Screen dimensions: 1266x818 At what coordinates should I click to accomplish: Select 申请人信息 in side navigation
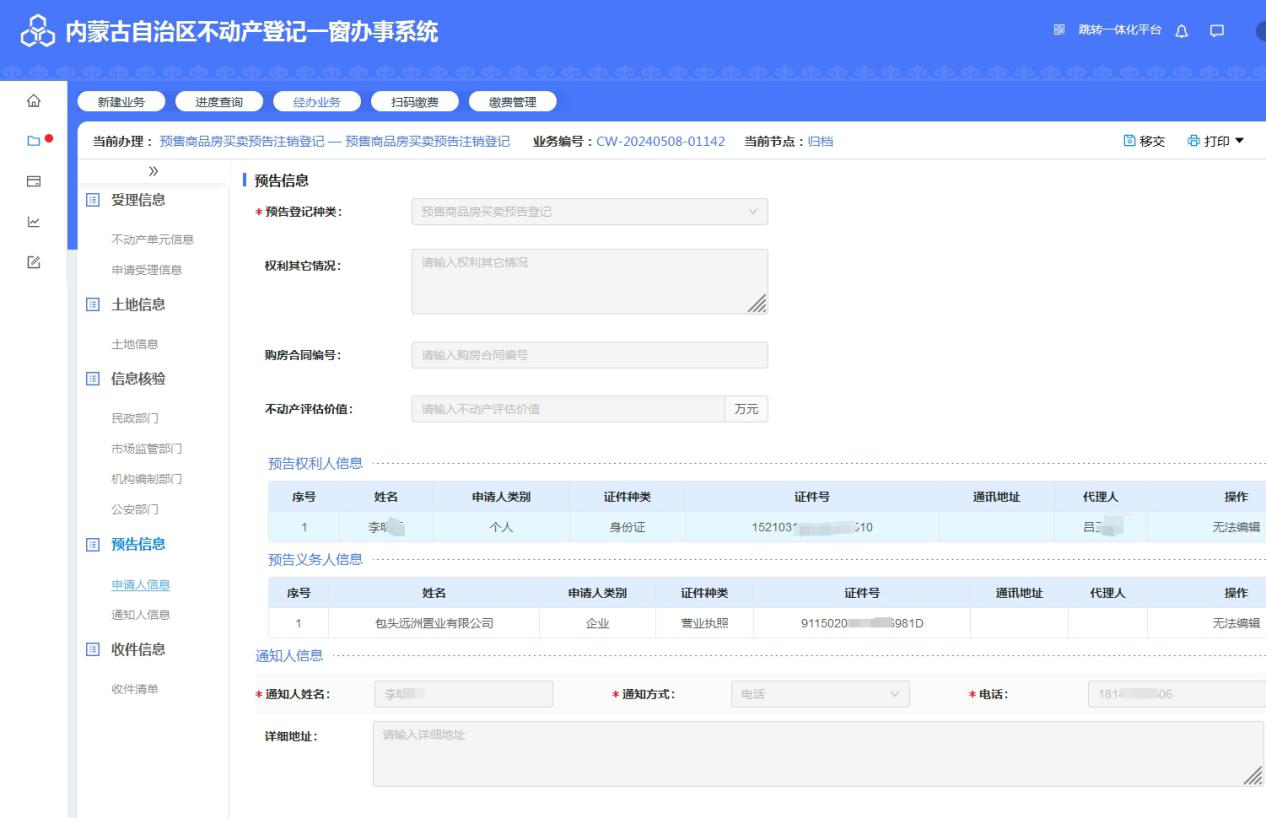(x=140, y=585)
